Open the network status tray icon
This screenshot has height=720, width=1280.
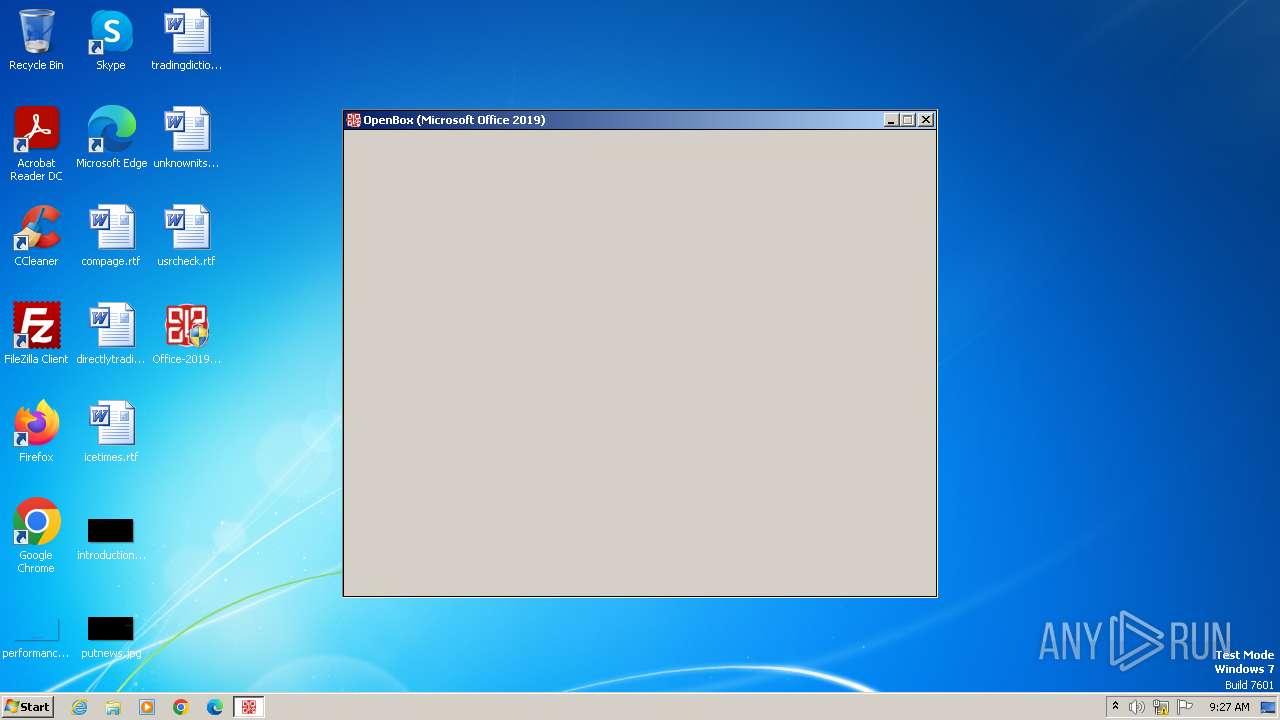coord(1161,707)
